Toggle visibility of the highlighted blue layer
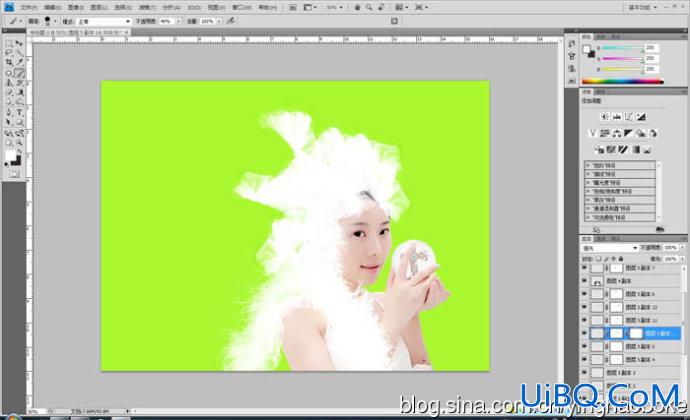The image size is (690, 420). click(x=584, y=333)
